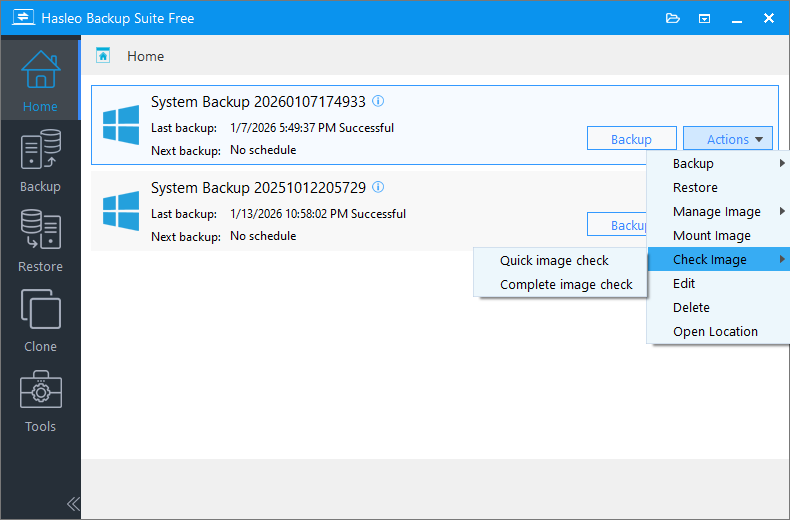Viewport: 790px width, 520px height.
Task: Open the Restore section in the sidebar
Action: coord(40,240)
